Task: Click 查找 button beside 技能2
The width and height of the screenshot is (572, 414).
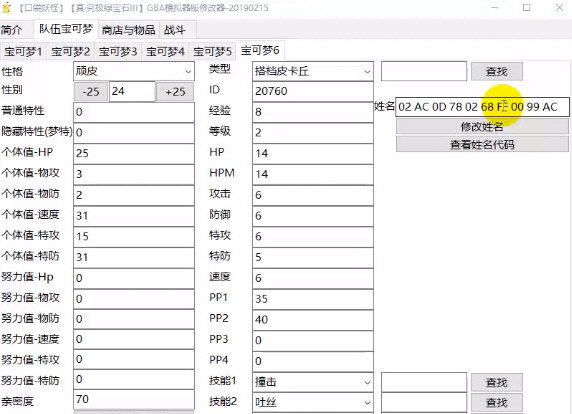Action: point(496,402)
